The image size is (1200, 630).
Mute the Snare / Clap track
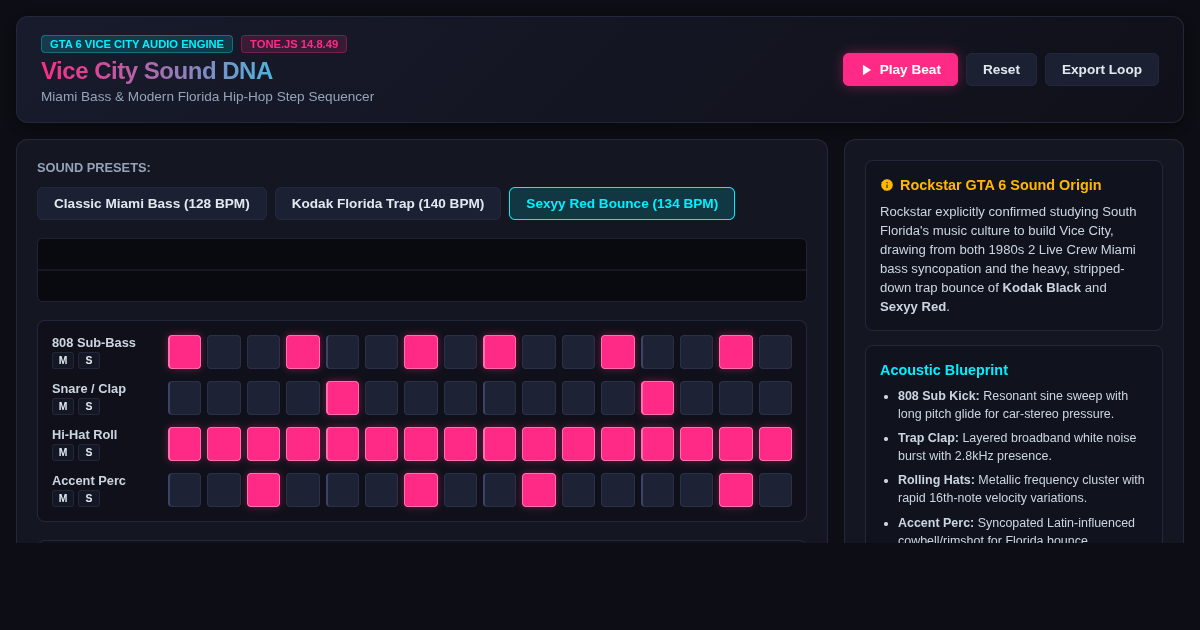point(63,406)
